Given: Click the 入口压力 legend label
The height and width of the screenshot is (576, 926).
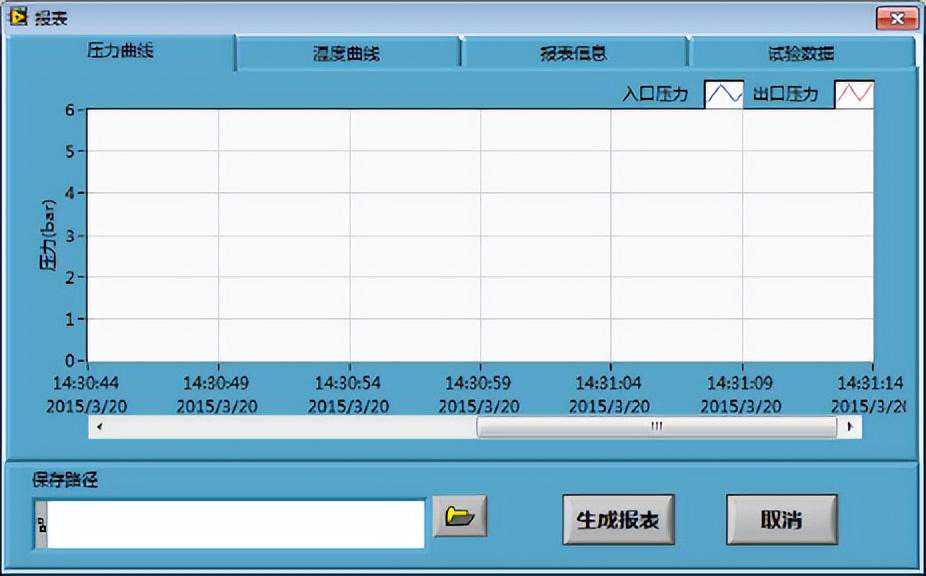Looking at the screenshot, I should coord(655,95).
